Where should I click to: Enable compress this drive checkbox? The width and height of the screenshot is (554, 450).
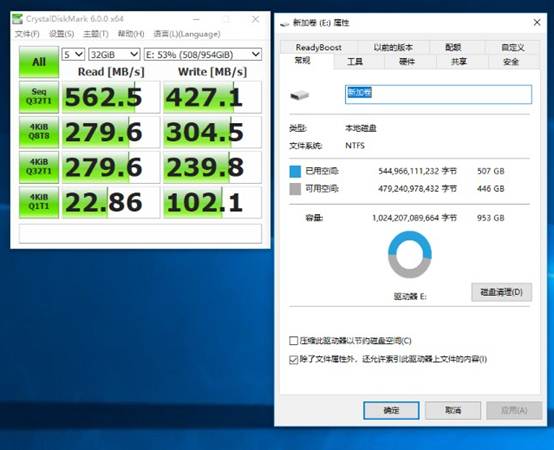tap(293, 341)
